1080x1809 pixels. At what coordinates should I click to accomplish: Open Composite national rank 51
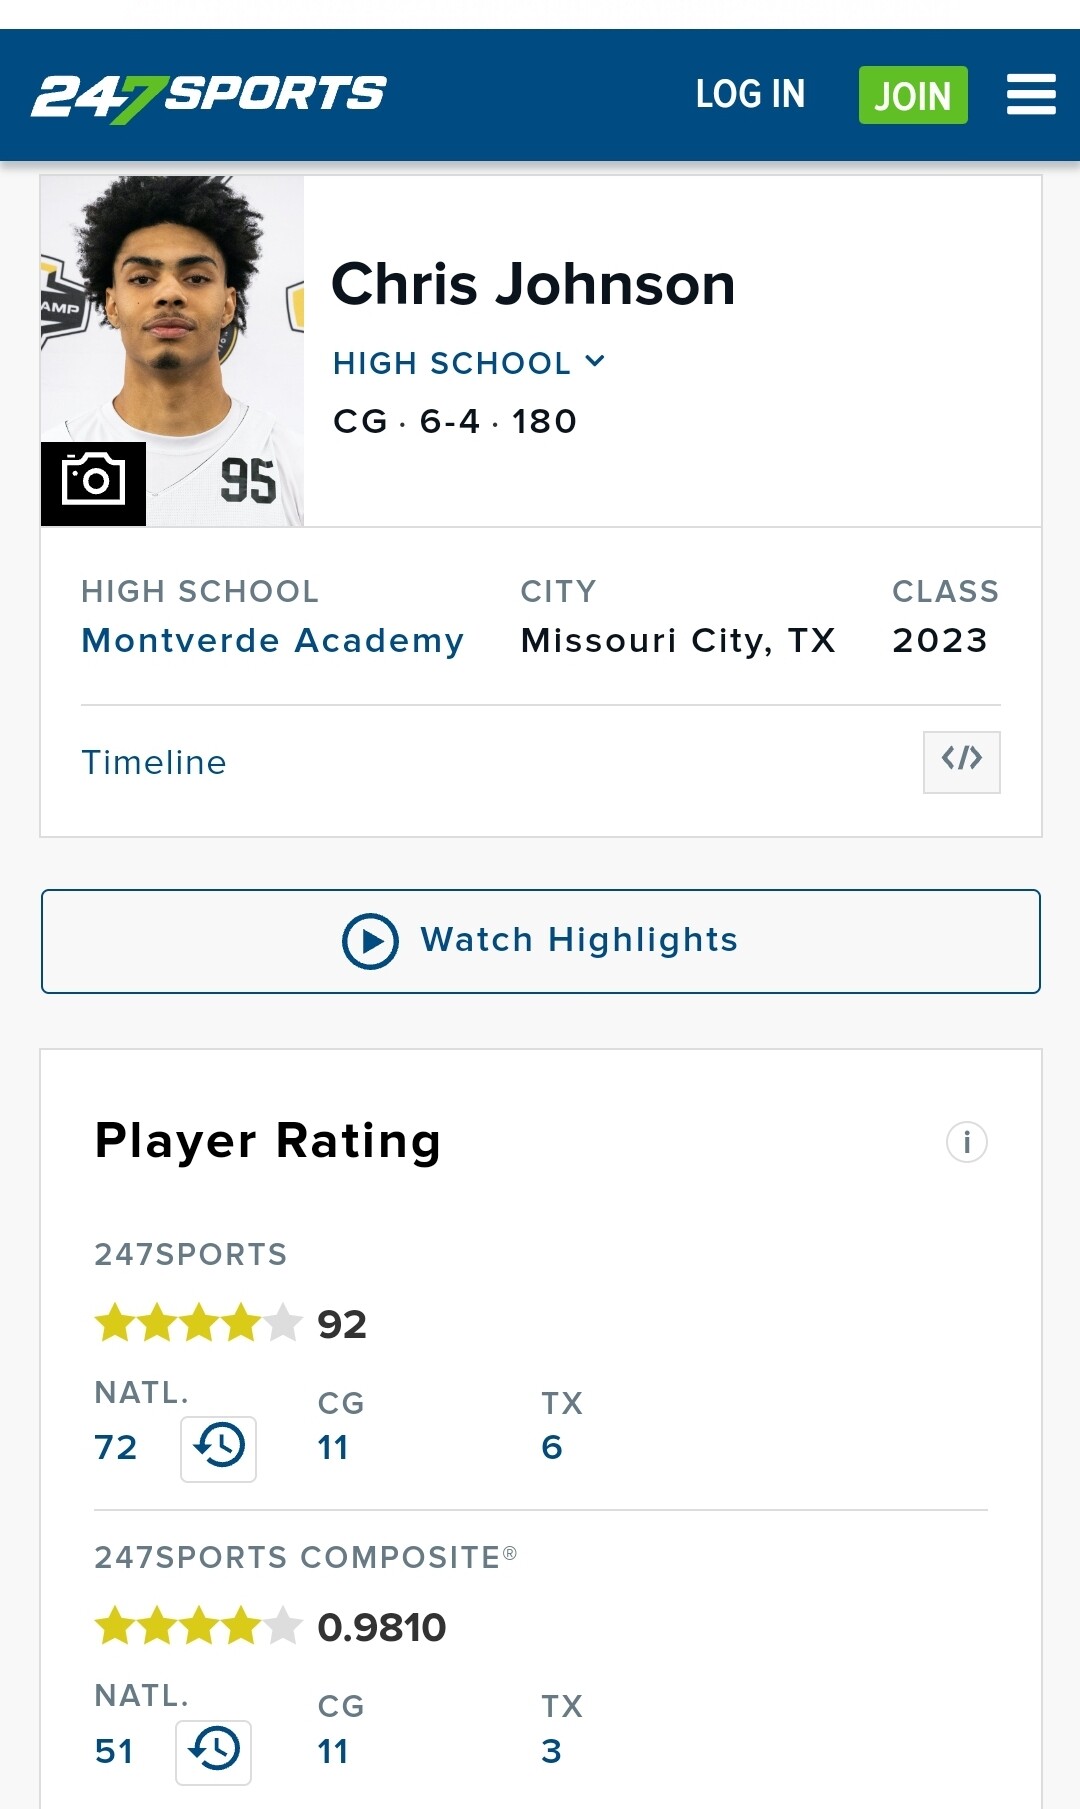coord(114,1752)
